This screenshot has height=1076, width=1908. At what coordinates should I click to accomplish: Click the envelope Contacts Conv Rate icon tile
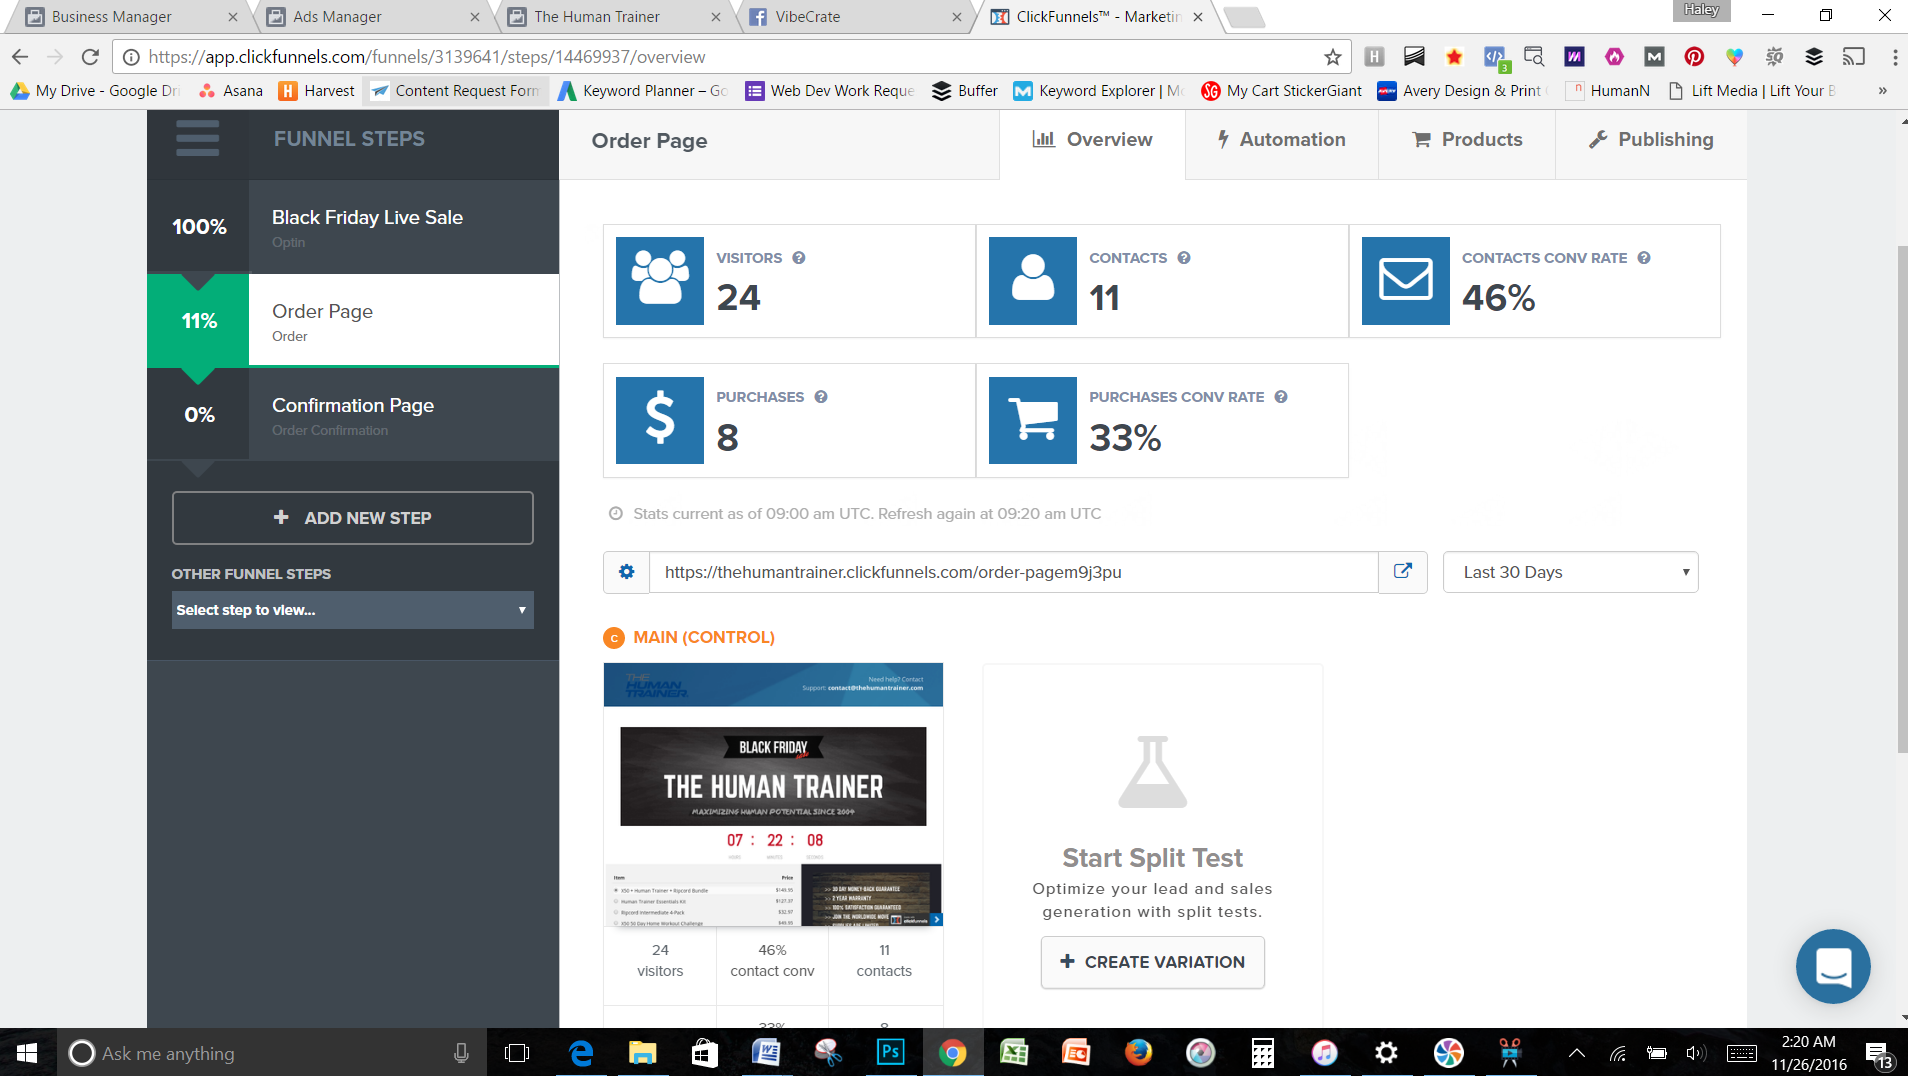click(x=1406, y=281)
